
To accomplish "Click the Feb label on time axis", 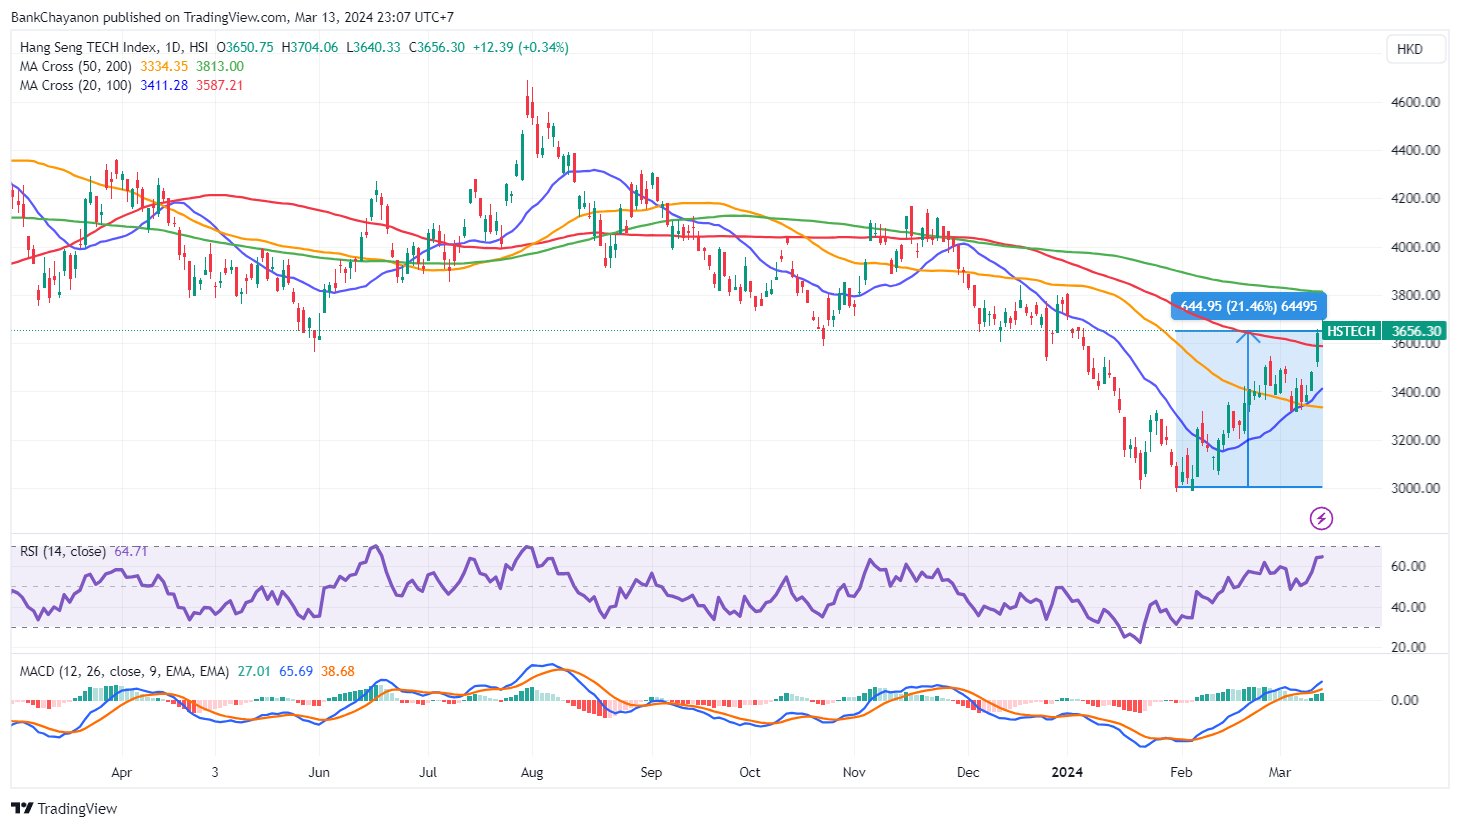I will click(1181, 772).
